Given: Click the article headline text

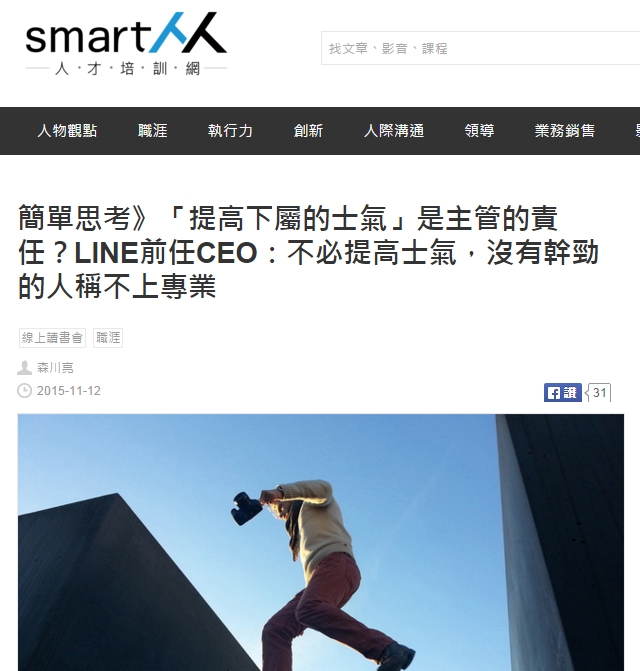Looking at the screenshot, I should [x=308, y=252].
